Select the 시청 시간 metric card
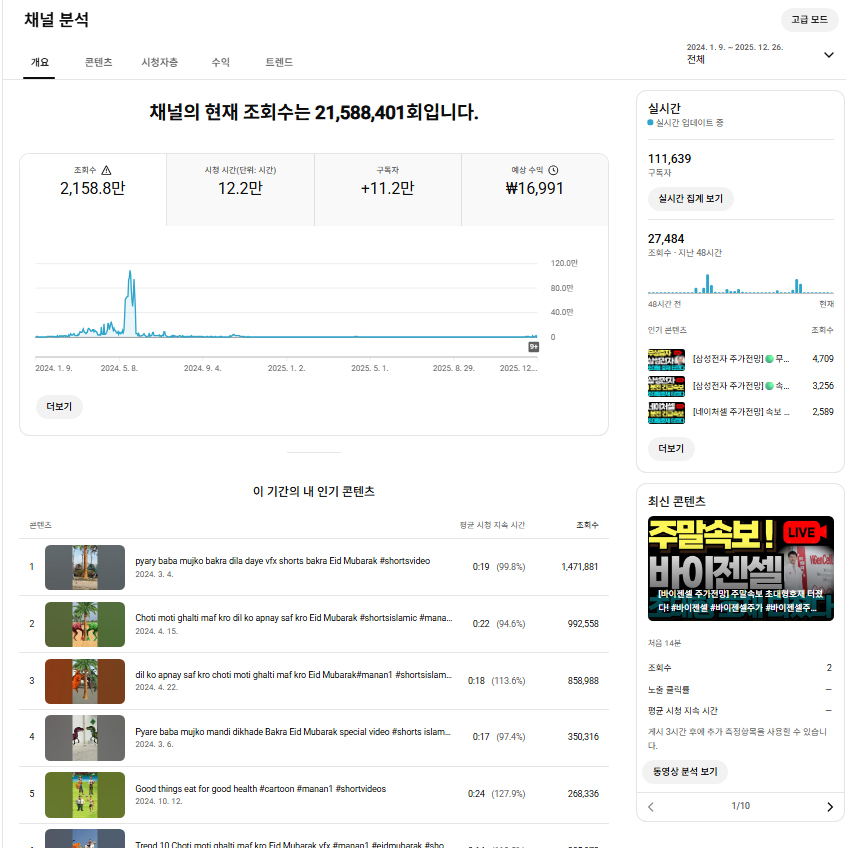This screenshot has width=846, height=848. 240,189
